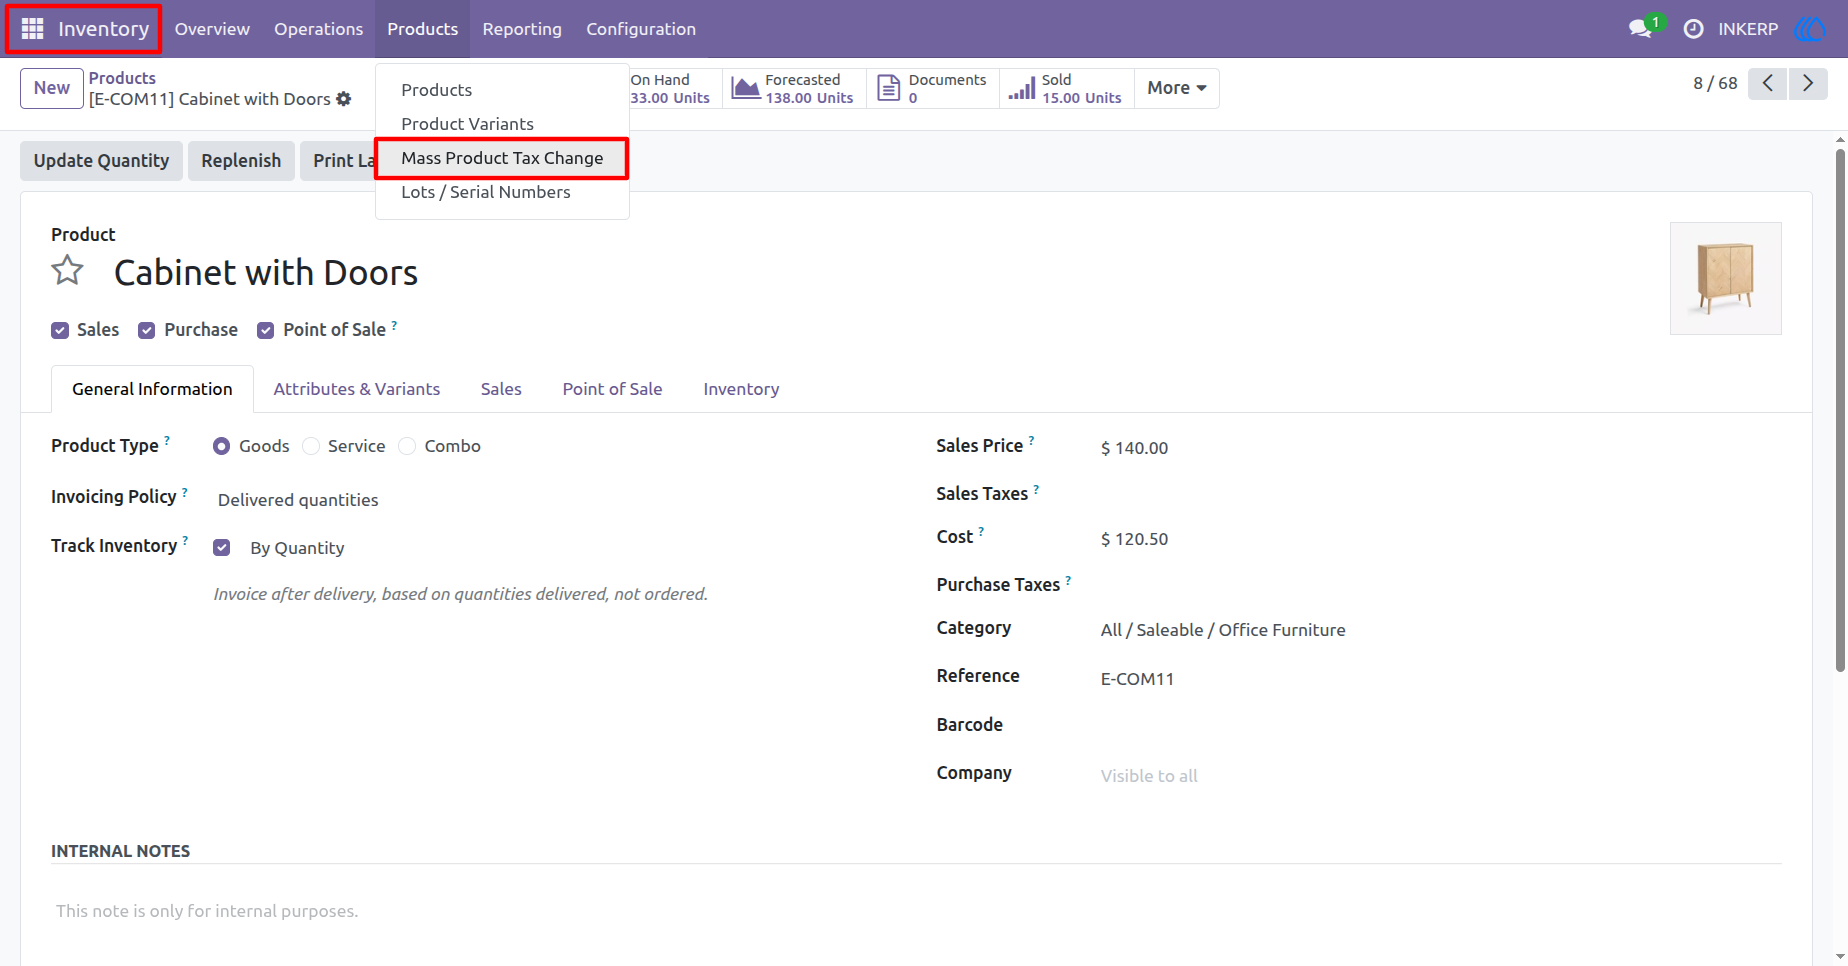Open Point of Sale help tooltip

coord(394,324)
